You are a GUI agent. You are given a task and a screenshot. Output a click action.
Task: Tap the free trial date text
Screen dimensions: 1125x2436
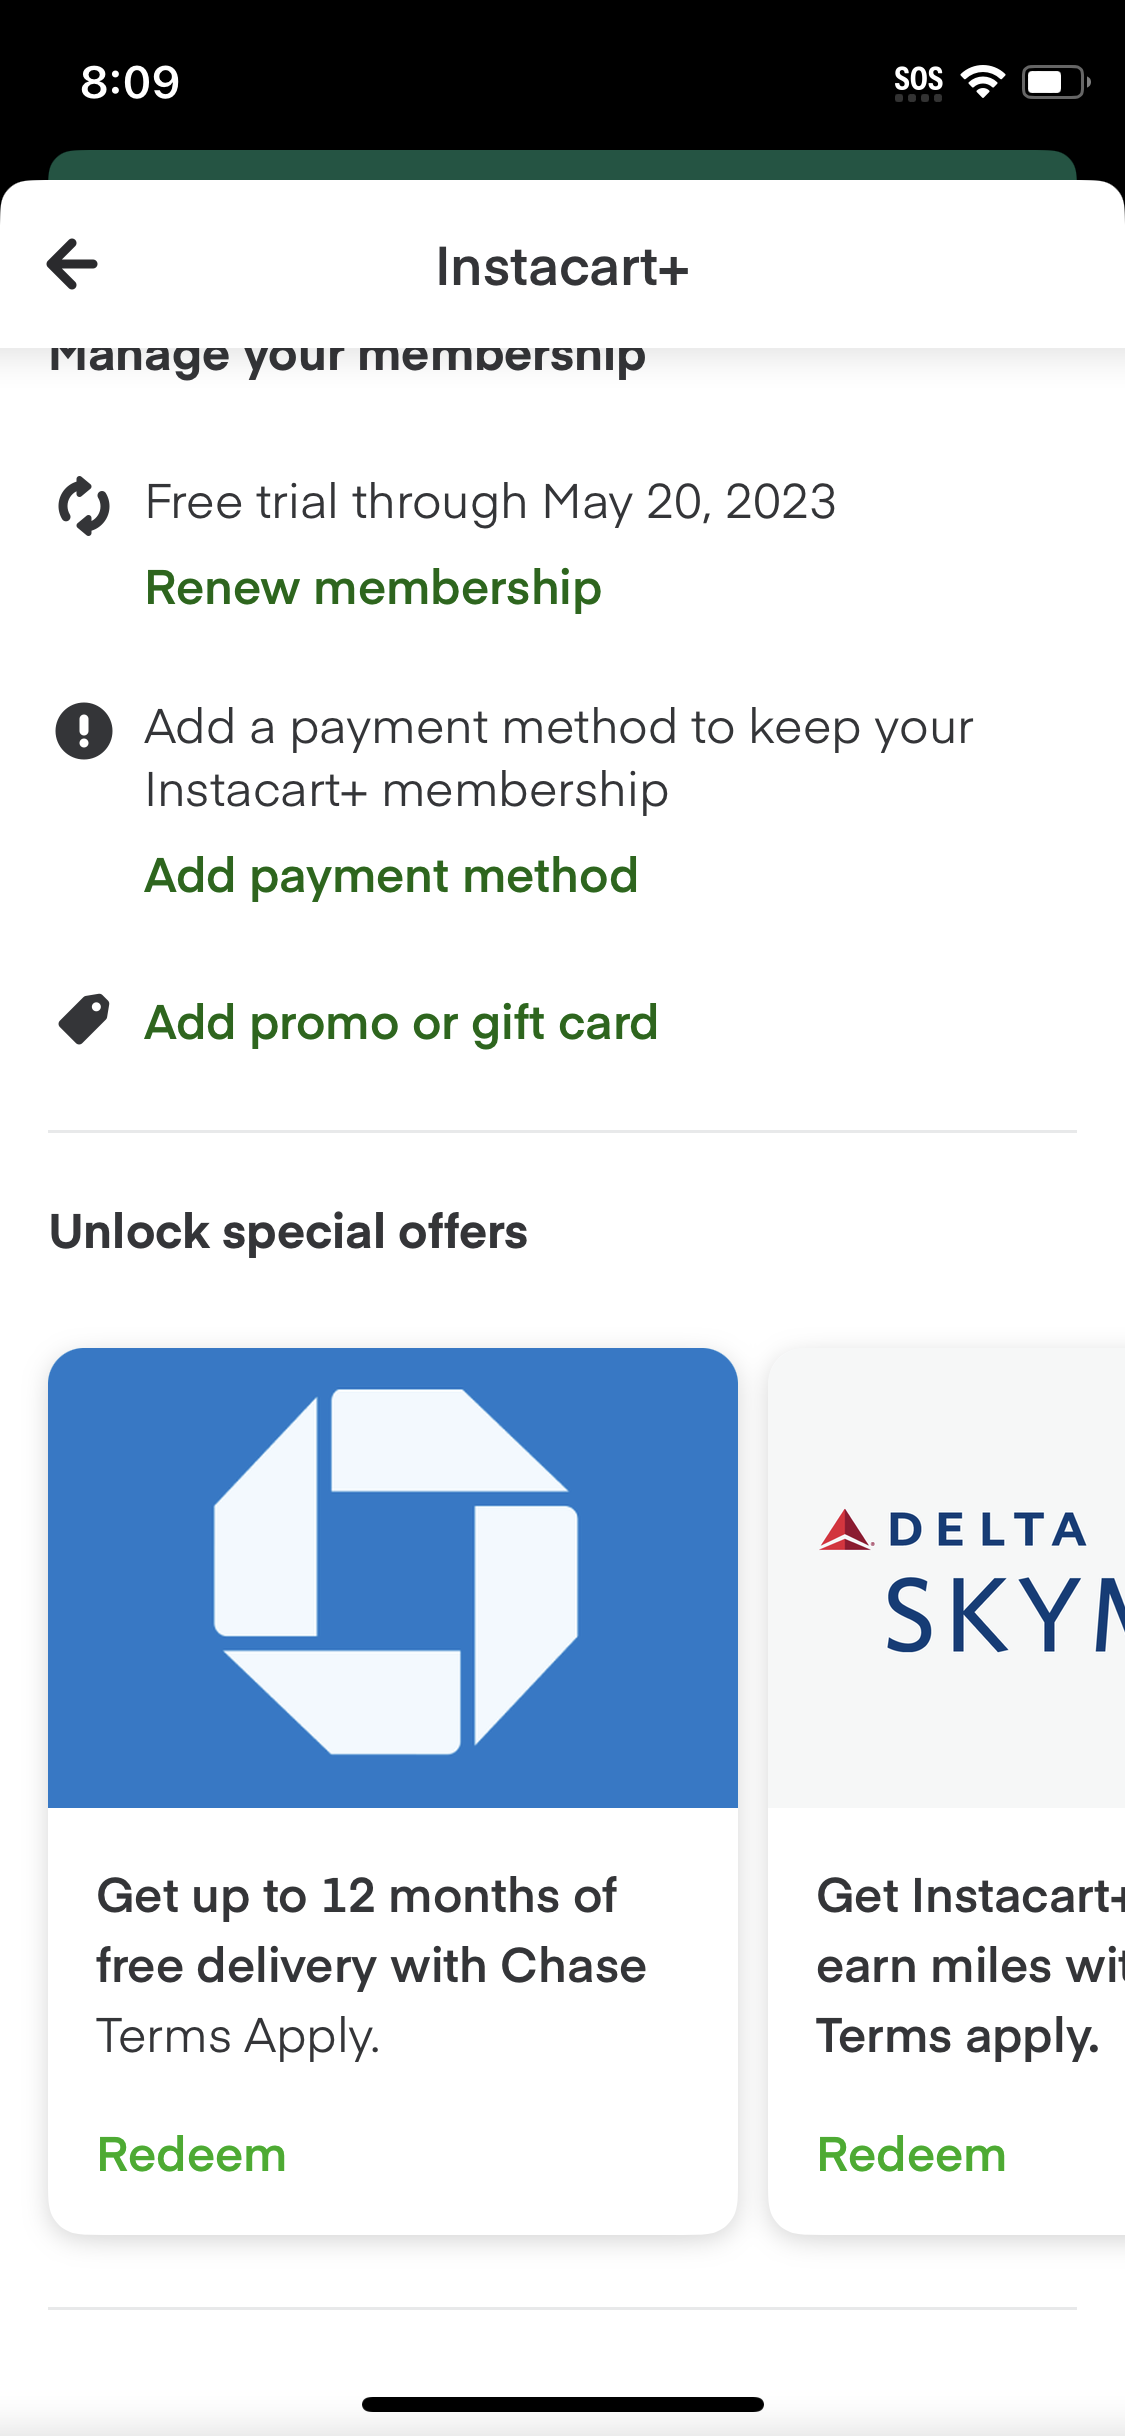[x=490, y=502]
